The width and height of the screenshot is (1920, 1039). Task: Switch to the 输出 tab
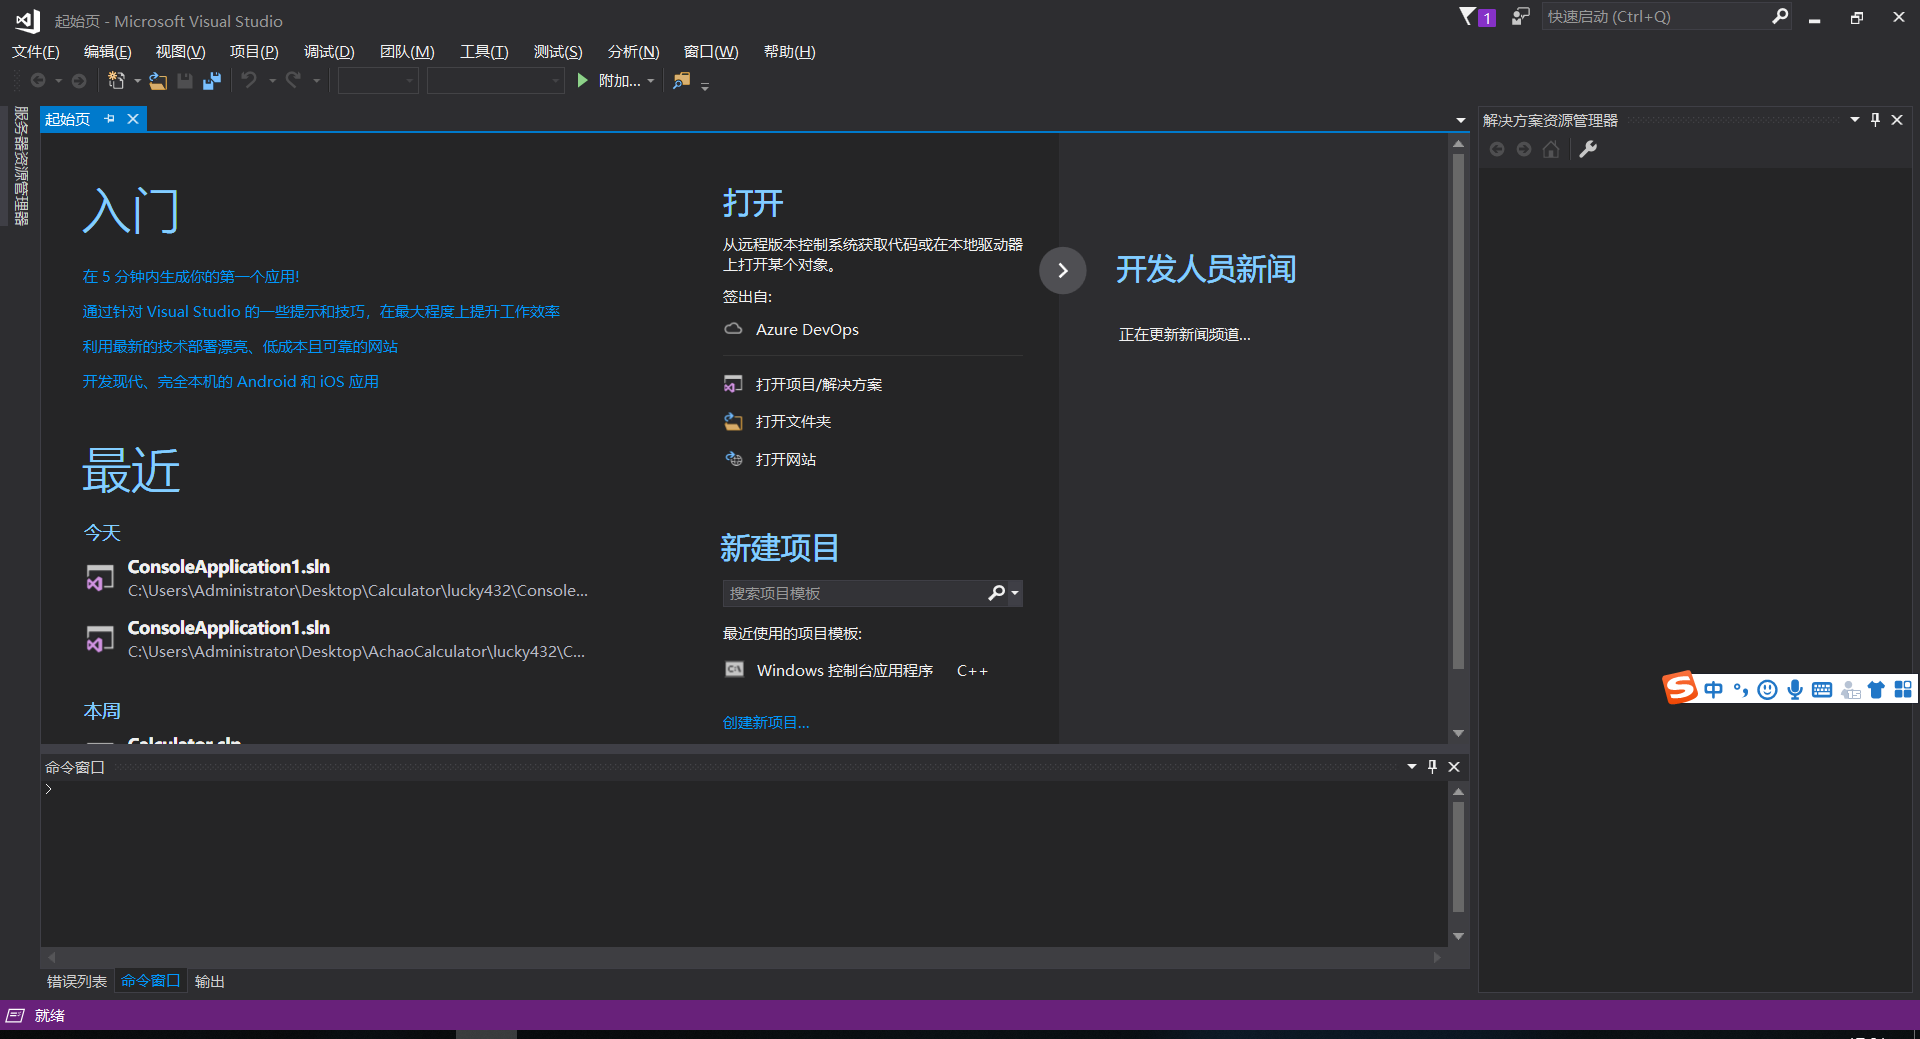click(209, 981)
